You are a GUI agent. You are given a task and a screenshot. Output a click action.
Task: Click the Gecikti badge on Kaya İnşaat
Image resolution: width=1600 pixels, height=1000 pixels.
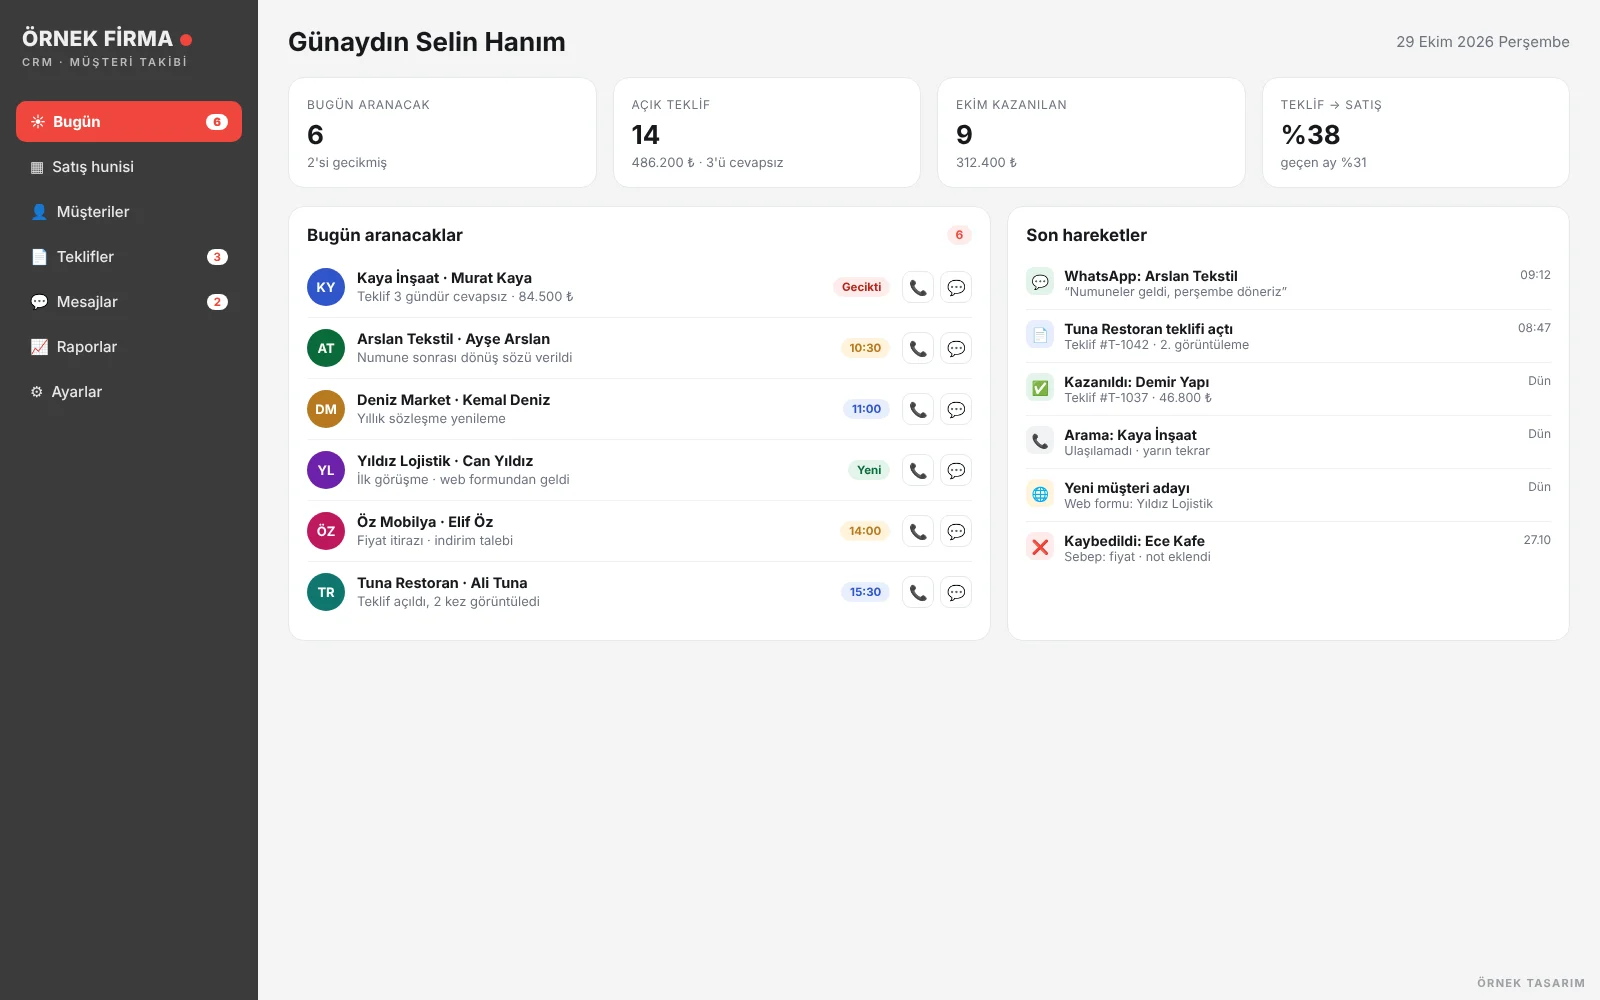tap(861, 287)
